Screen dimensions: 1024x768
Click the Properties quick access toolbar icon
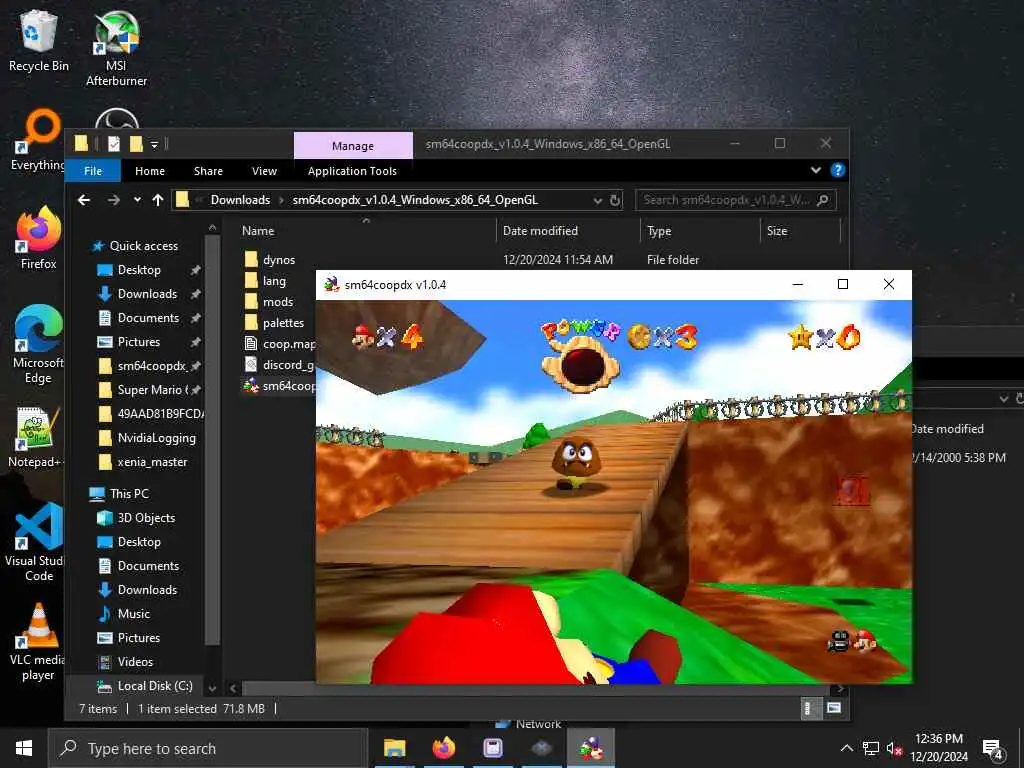point(114,144)
